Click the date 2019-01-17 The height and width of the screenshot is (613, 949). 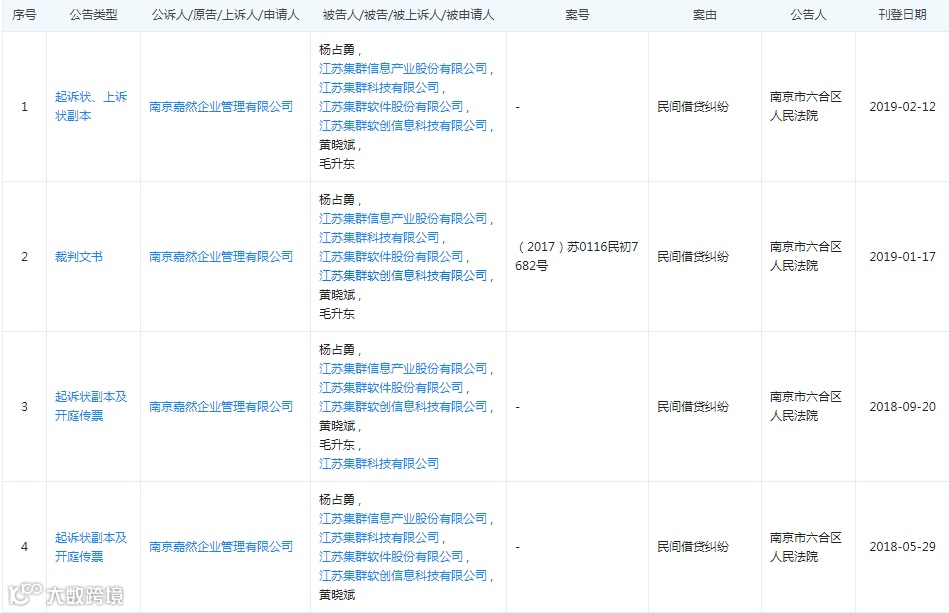(x=902, y=257)
